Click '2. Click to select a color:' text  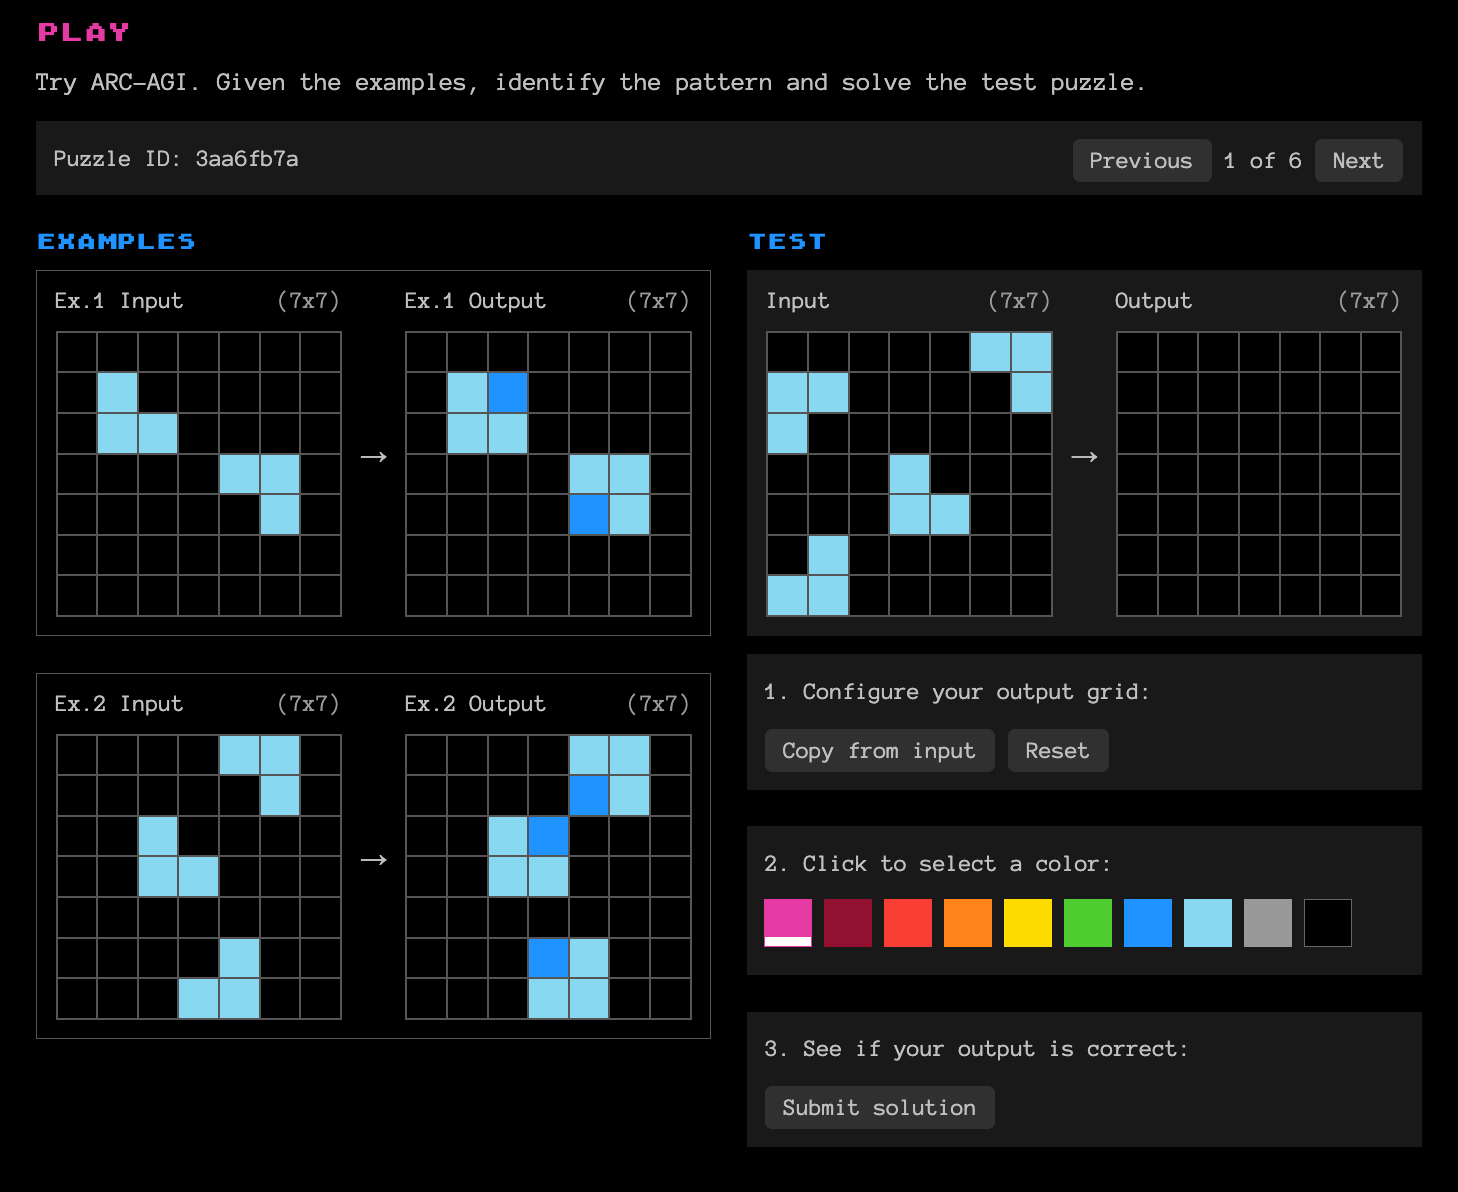[937, 864]
